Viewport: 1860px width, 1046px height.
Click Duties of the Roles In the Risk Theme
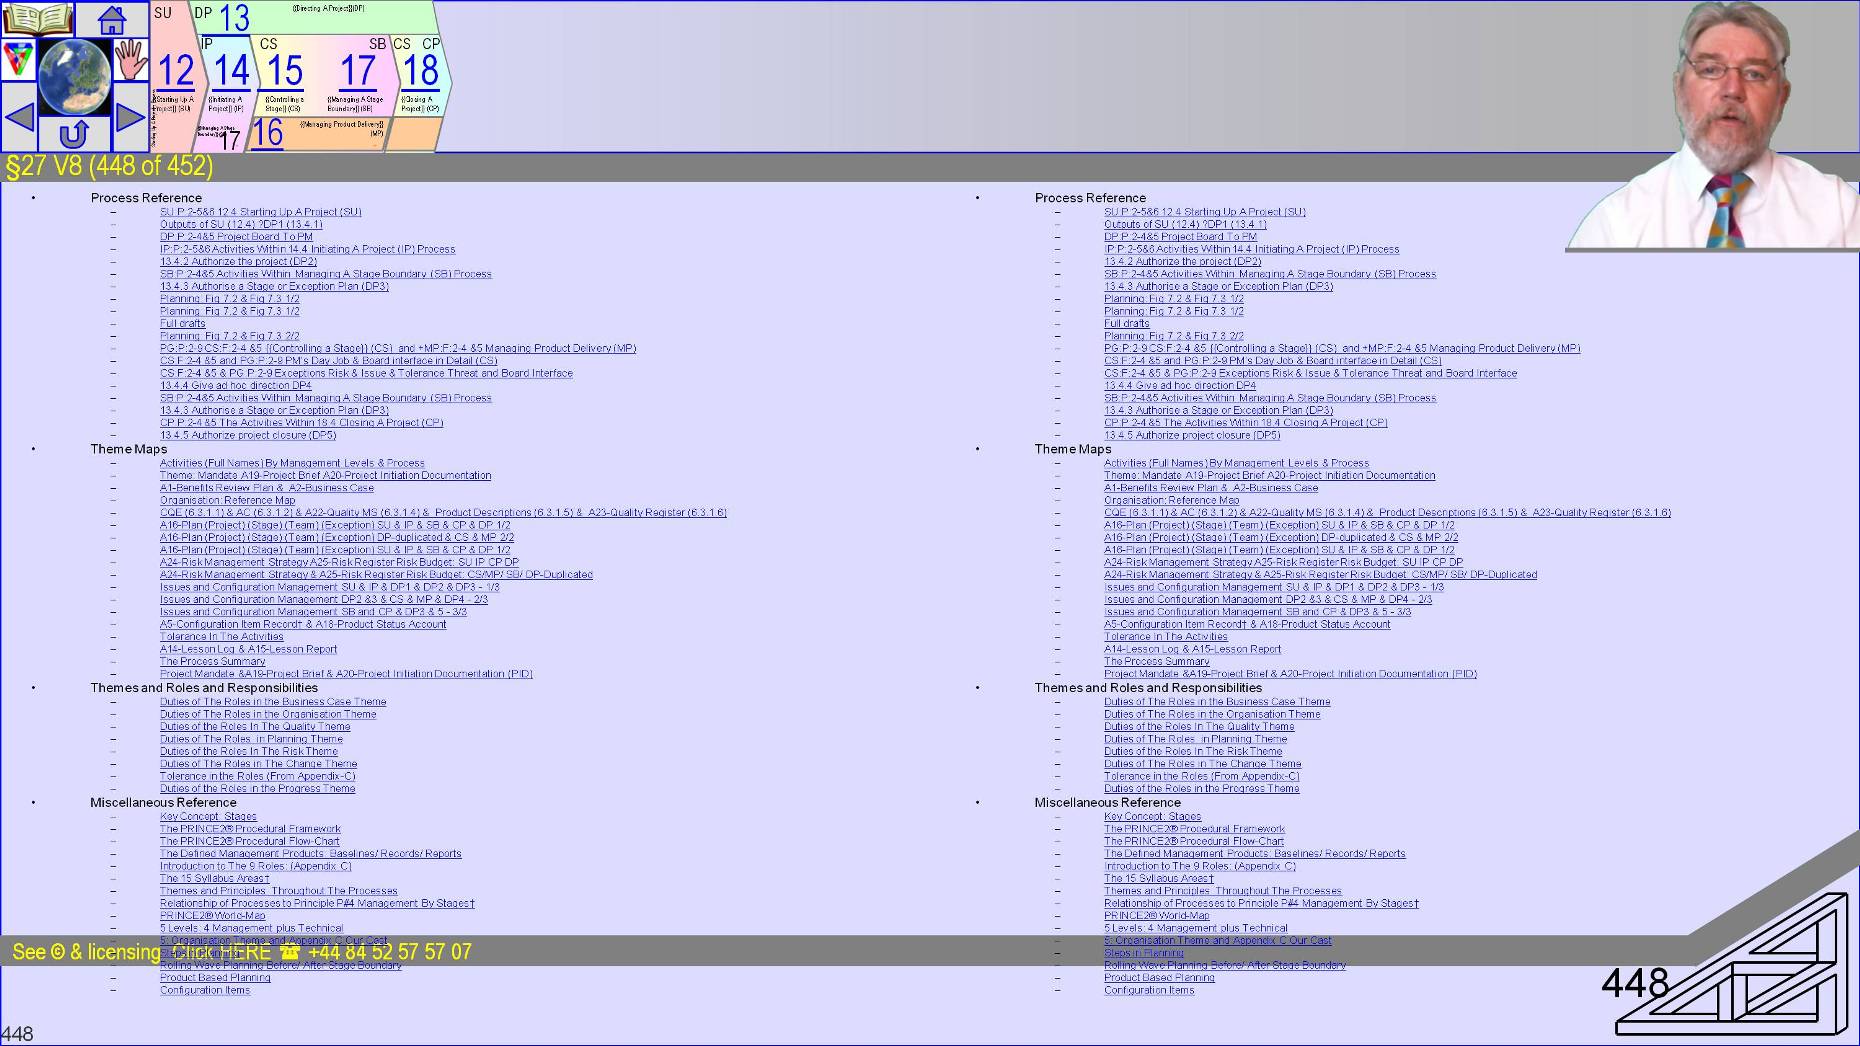coord(250,750)
